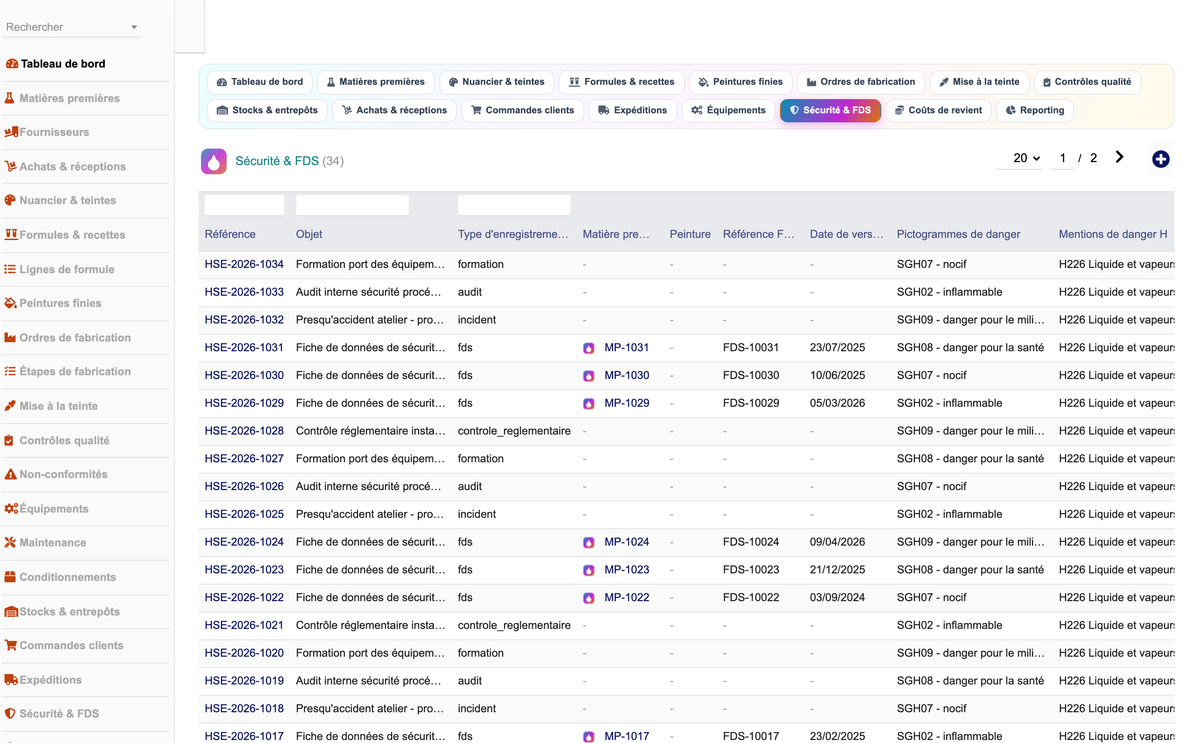The image size is (1200, 743).
Task: Click the Conditionnements box icon in sidebar
Action: coord(11,577)
